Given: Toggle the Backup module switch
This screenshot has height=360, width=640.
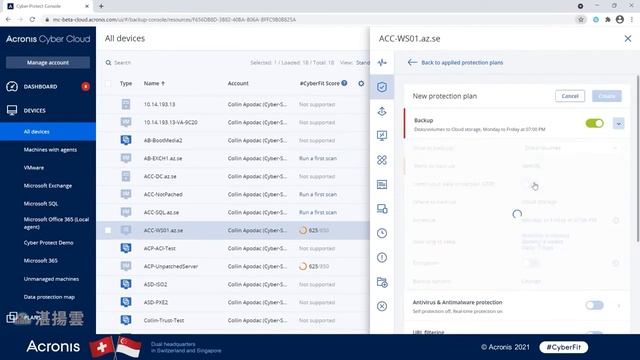Looking at the screenshot, I should [594, 123].
